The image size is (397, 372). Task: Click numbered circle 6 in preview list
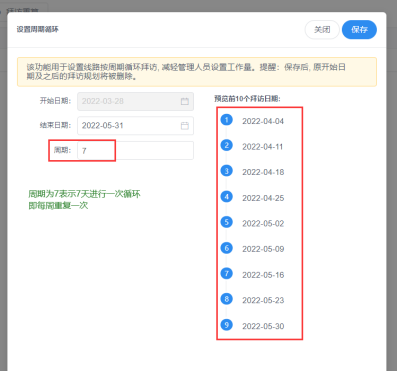(227, 248)
